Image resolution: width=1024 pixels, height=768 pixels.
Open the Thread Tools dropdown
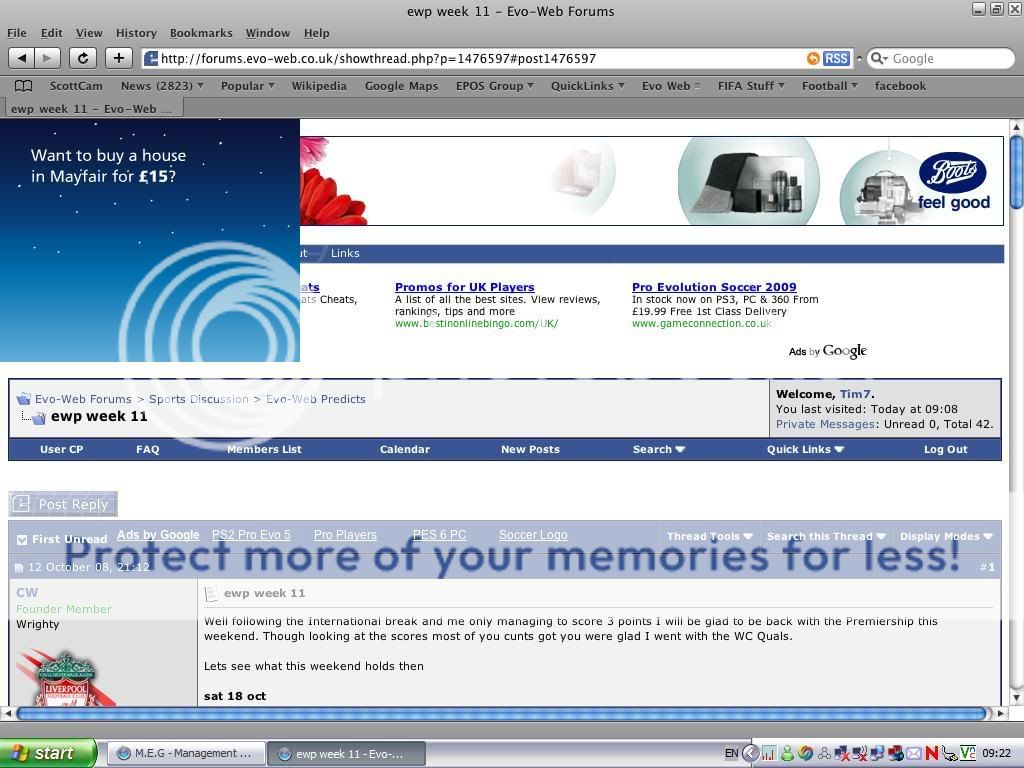pyautogui.click(x=709, y=536)
